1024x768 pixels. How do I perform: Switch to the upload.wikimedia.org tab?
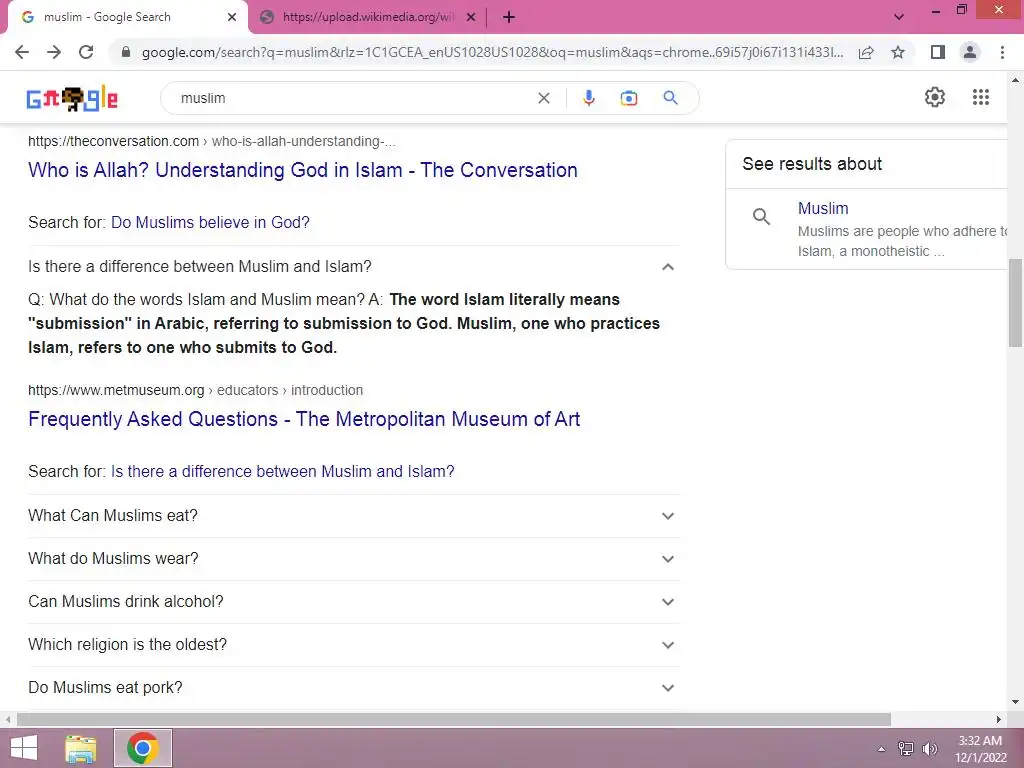point(367,18)
